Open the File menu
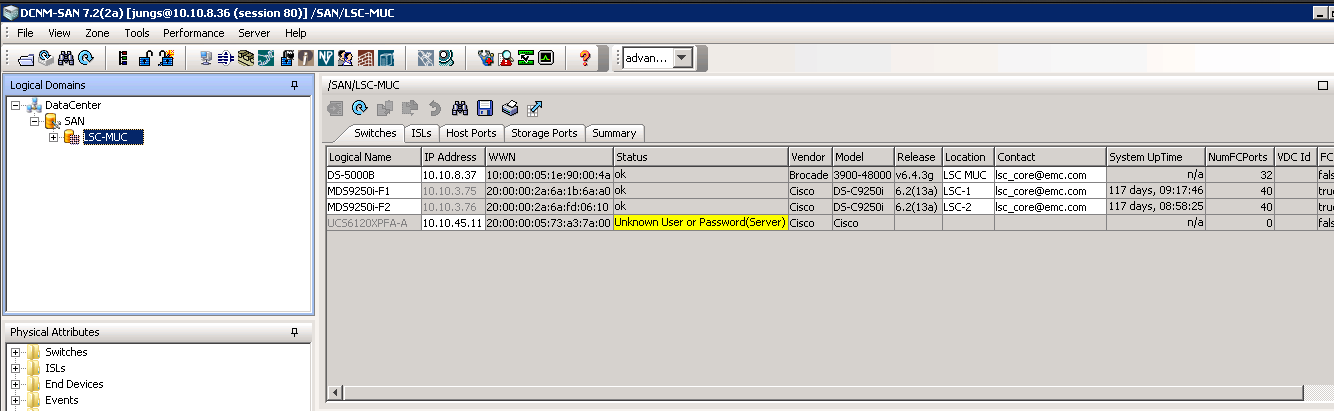The width and height of the screenshot is (1334, 411). click(x=25, y=33)
